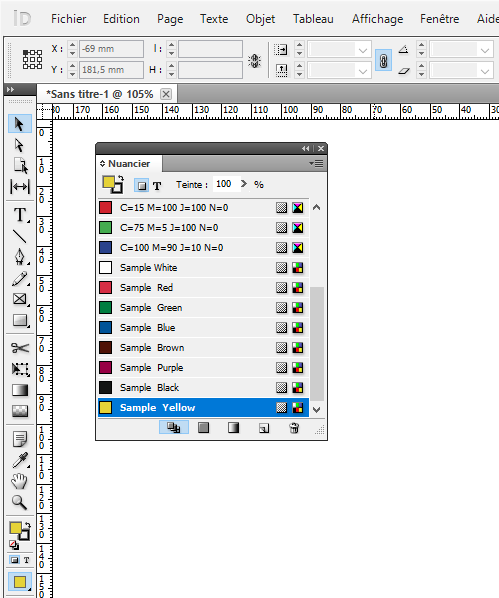
Task: Toggle formatting affects container in toolbox
Action: click(14, 560)
